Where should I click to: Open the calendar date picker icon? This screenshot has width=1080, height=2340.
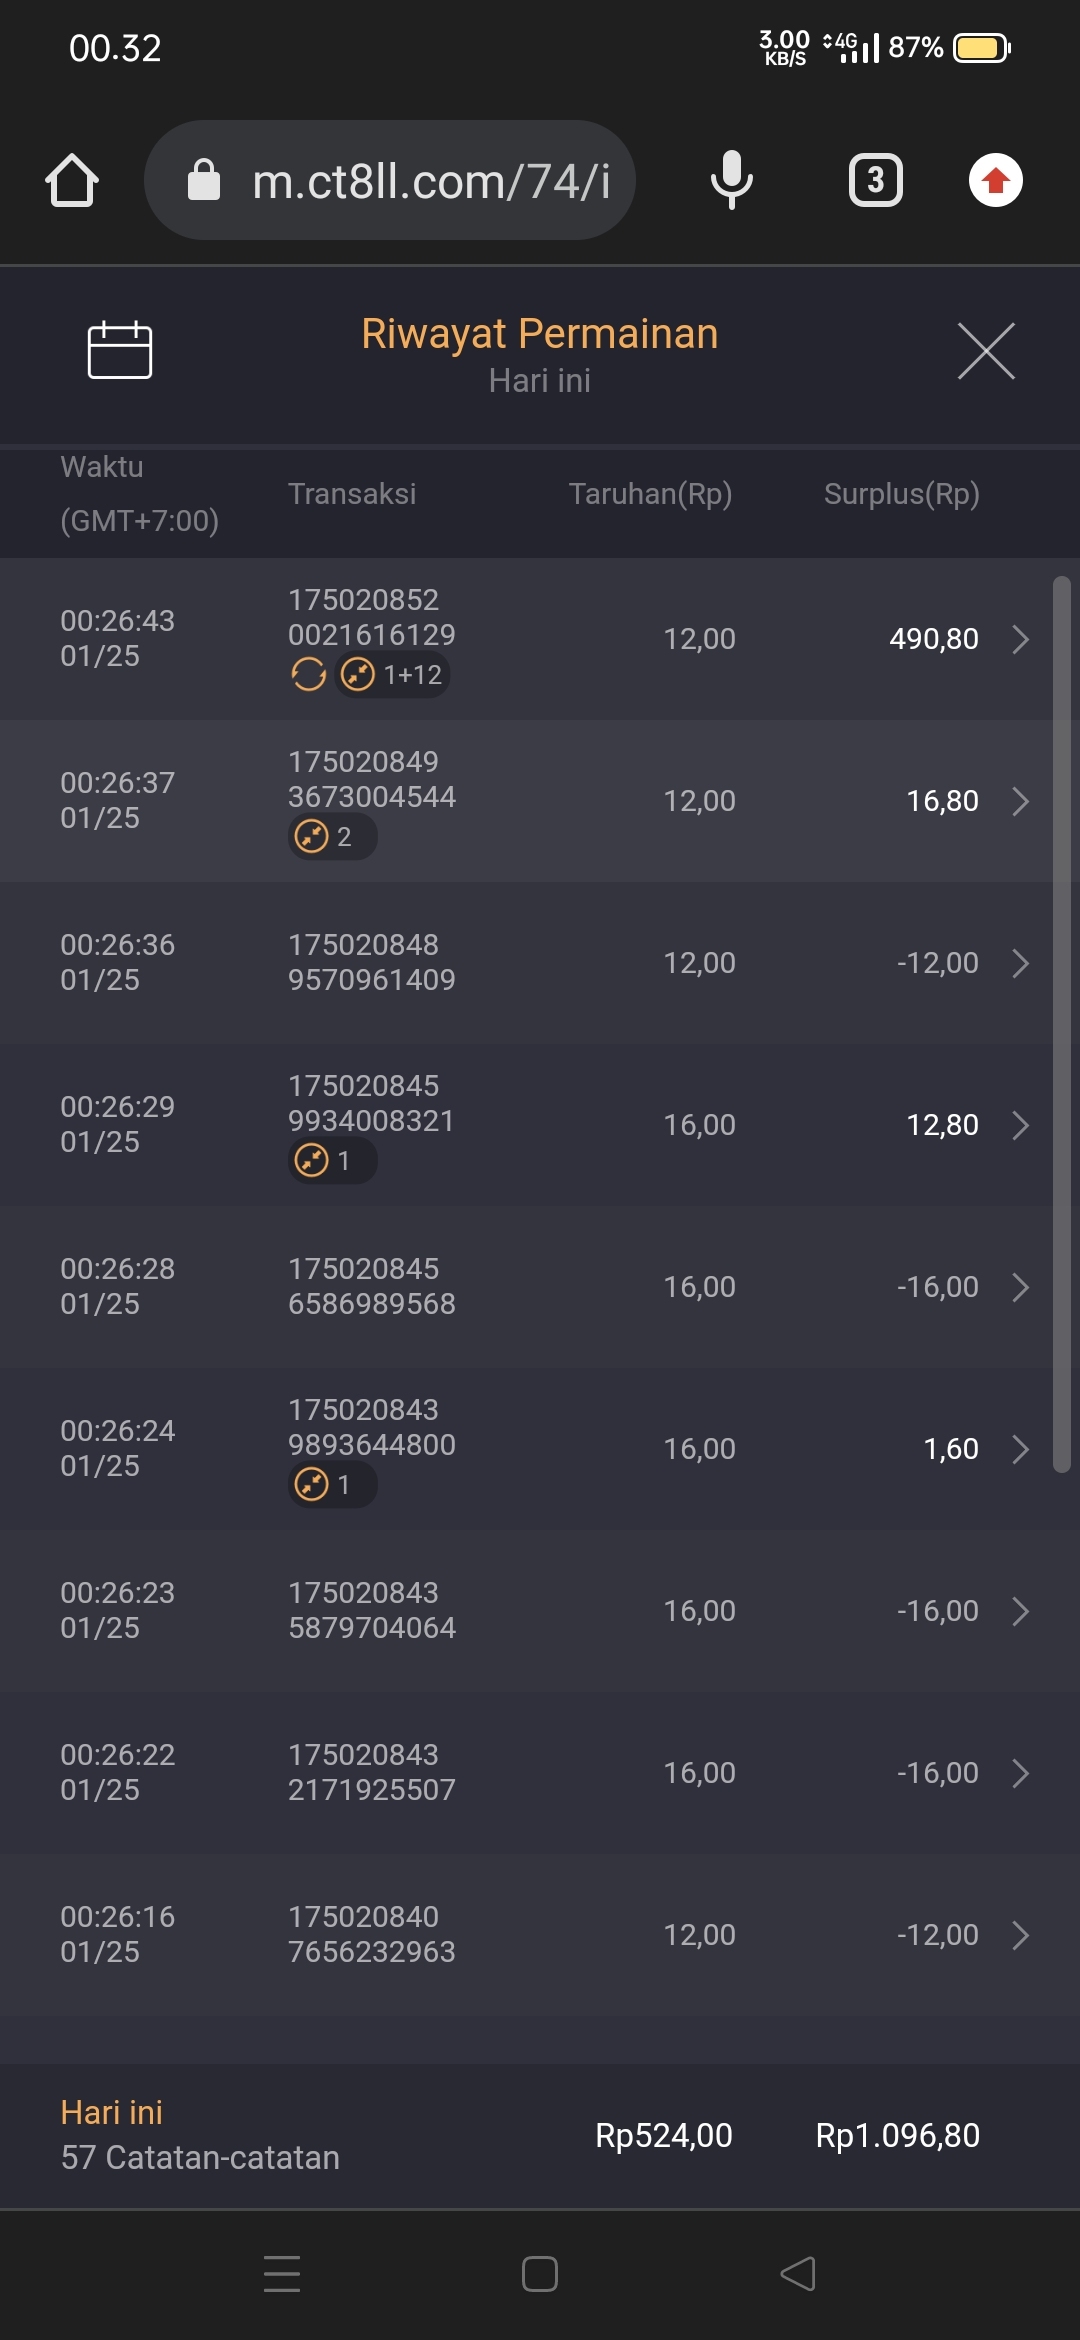[120, 350]
